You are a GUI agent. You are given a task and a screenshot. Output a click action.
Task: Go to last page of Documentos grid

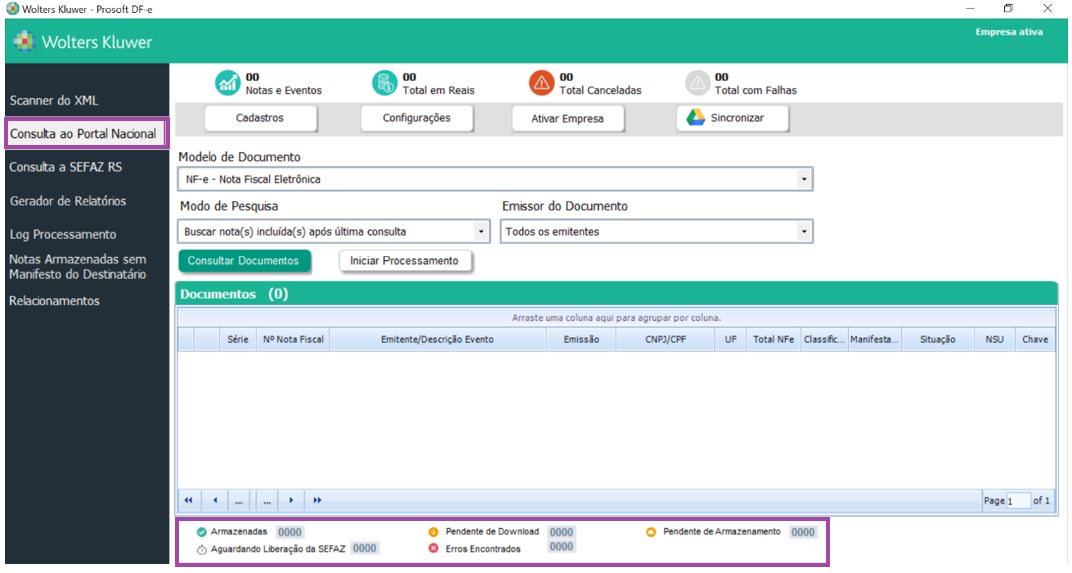click(x=317, y=501)
